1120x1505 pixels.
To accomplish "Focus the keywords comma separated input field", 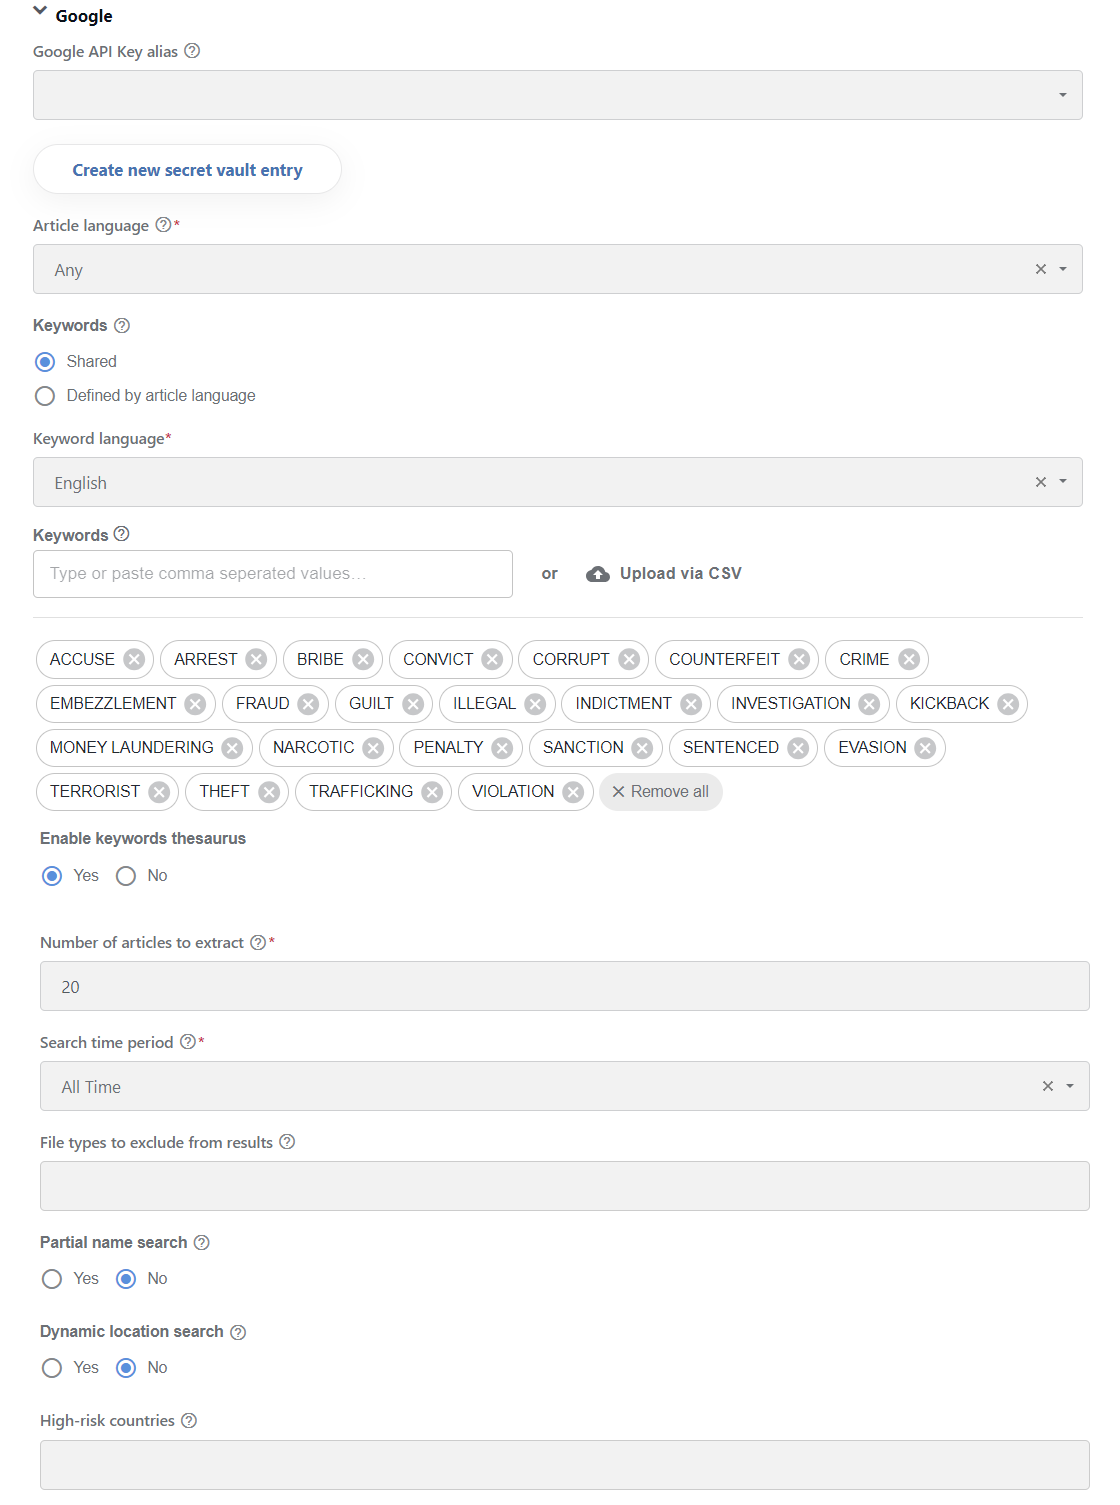I will click(273, 574).
